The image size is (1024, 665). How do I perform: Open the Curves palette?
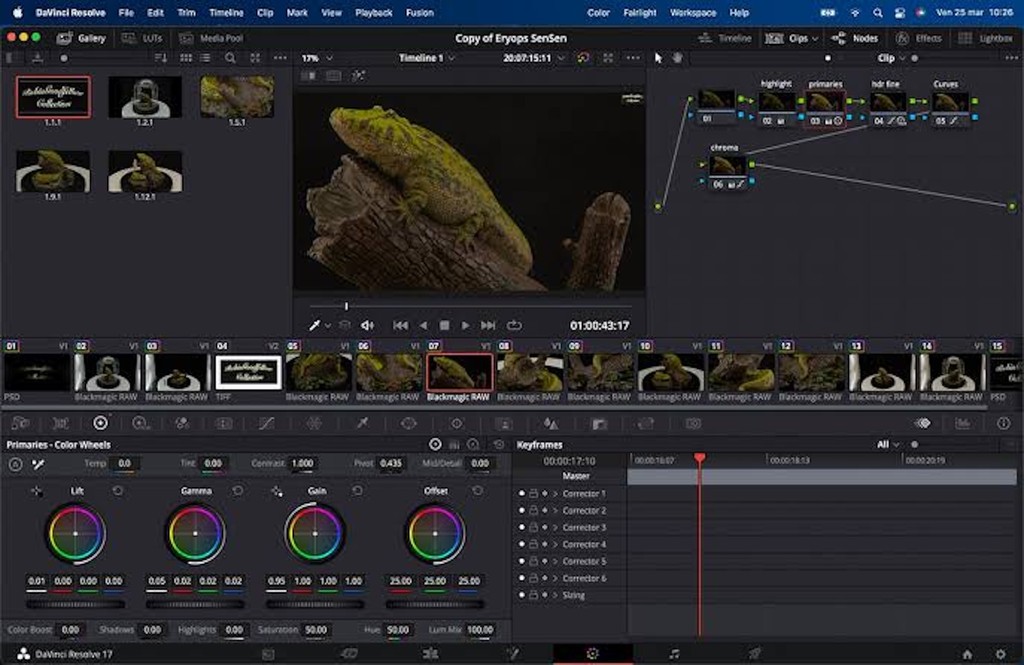(x=263, y=423)
